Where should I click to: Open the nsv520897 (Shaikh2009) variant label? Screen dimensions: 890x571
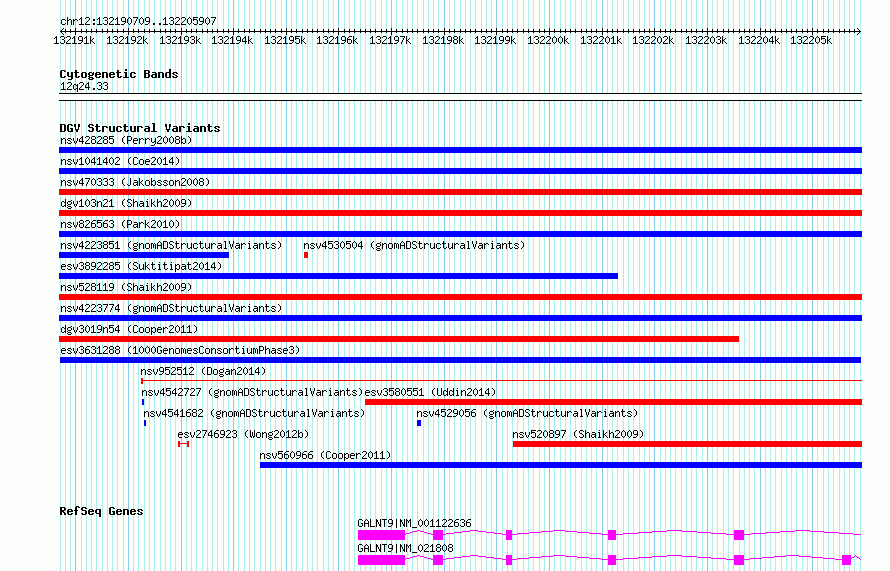point(578,434)
